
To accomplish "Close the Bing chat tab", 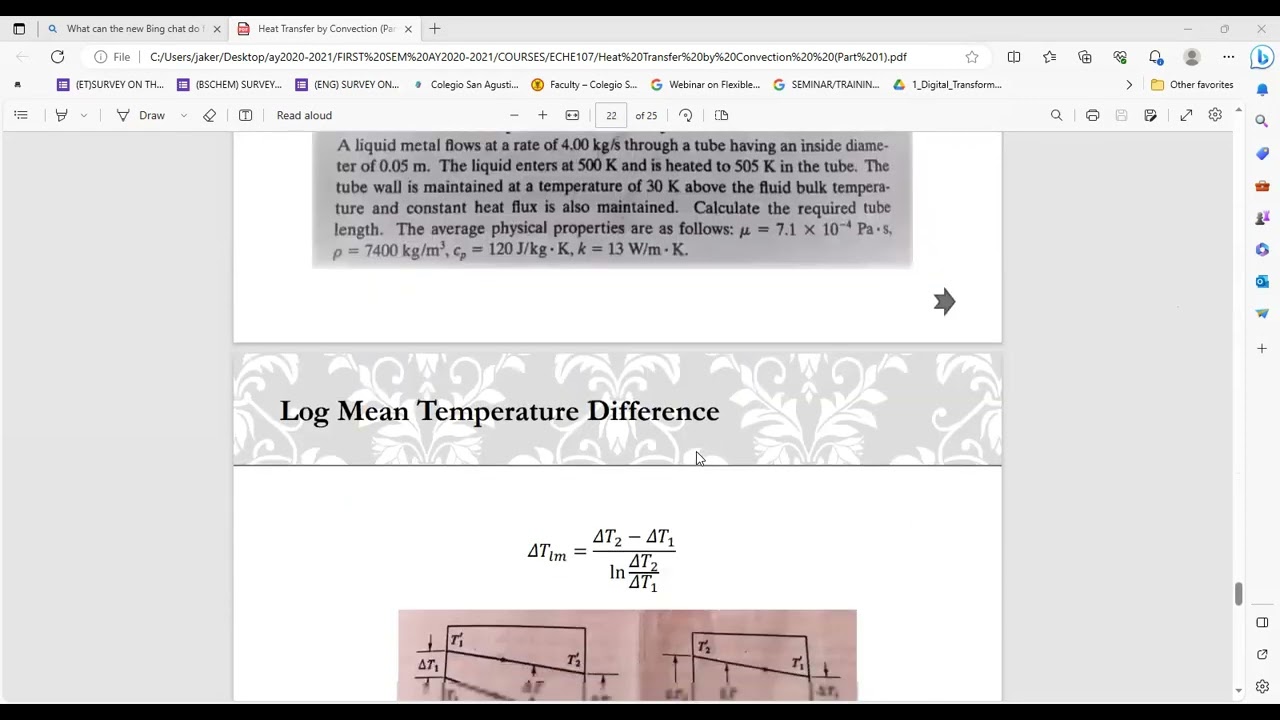I will [x=216, y=29].
